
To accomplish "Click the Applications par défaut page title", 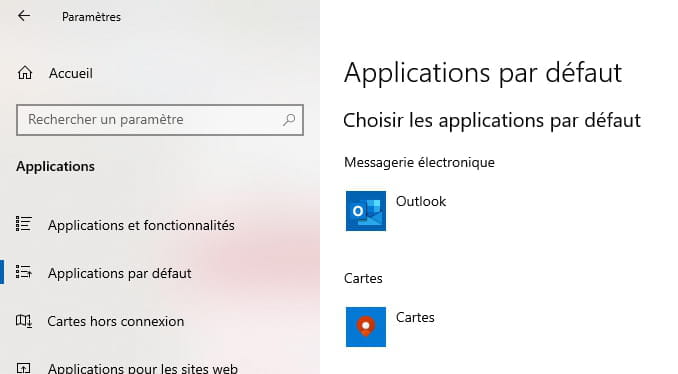I will pyautogui.click(x=483, y=73).
